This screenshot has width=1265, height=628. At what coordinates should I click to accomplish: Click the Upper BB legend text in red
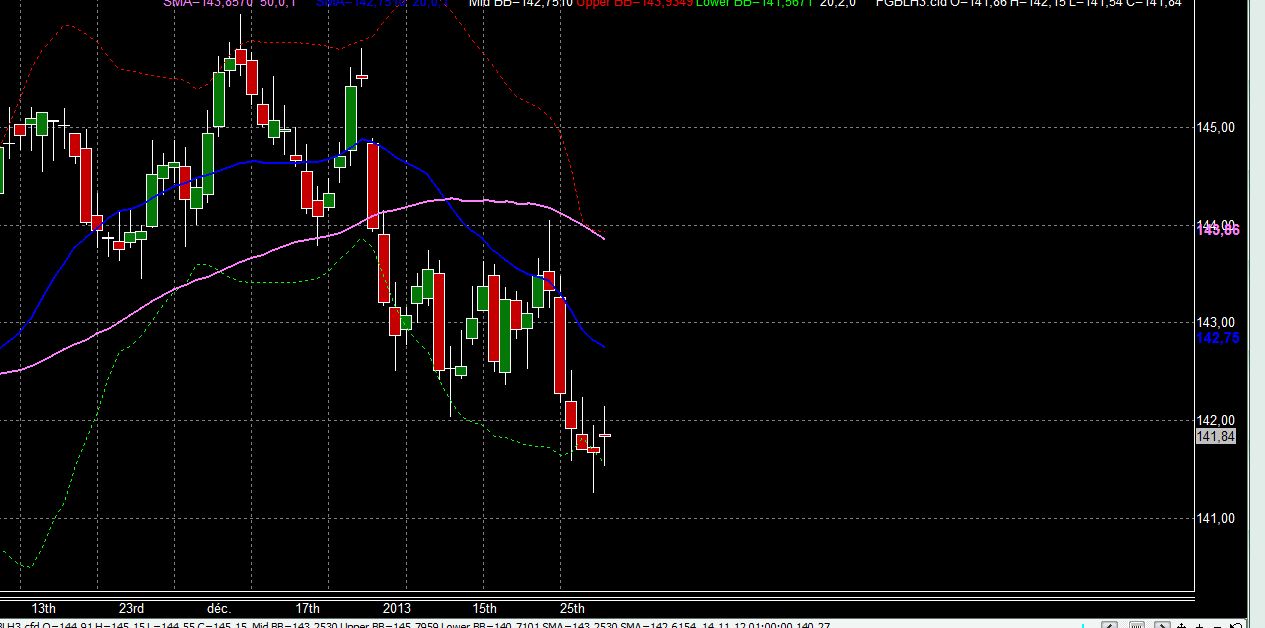pyautogui.click(x=635, y=4)
